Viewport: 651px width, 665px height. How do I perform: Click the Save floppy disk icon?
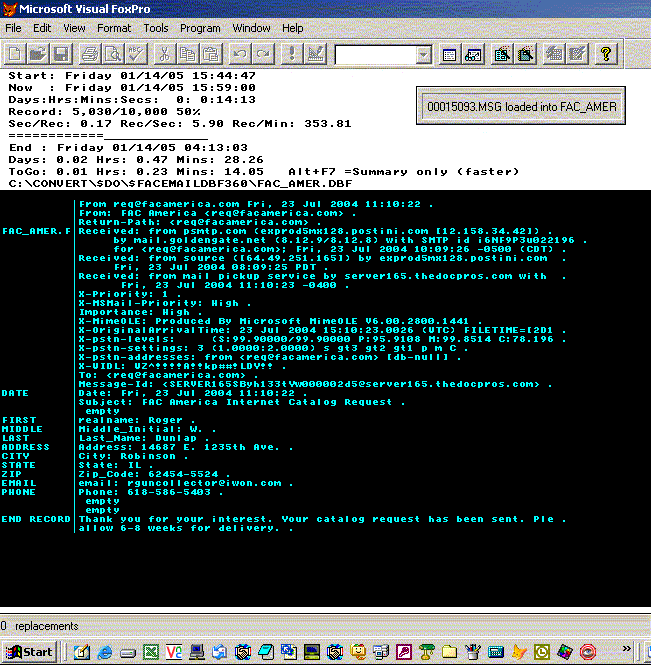coord(61,54)
